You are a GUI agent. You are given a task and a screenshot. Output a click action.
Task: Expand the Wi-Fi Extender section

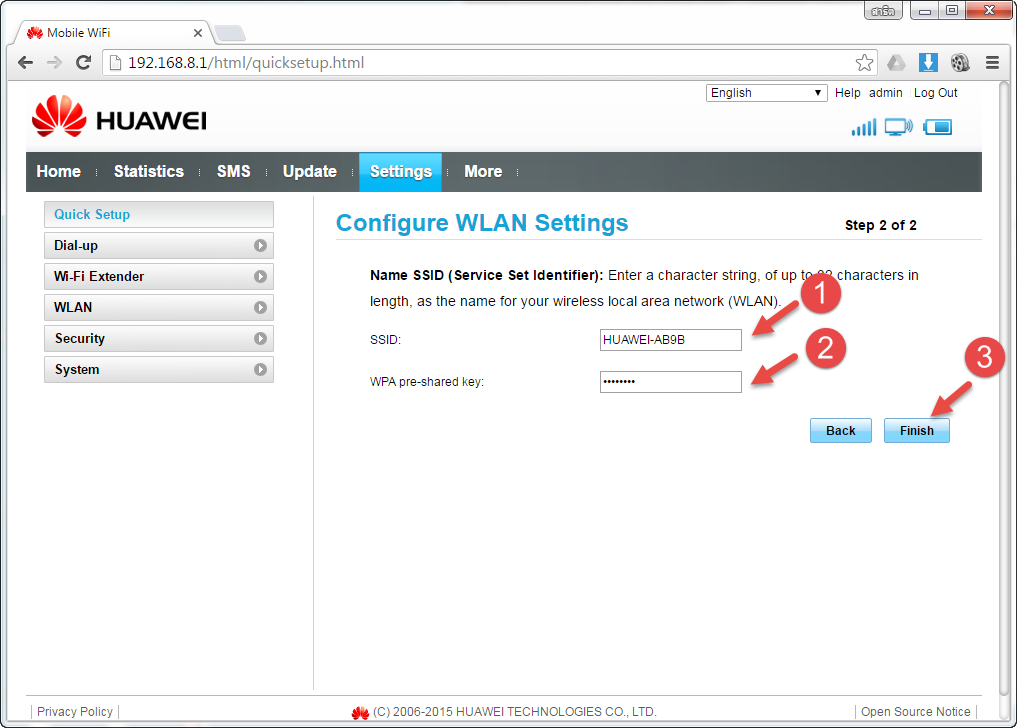tap(158, 277)
